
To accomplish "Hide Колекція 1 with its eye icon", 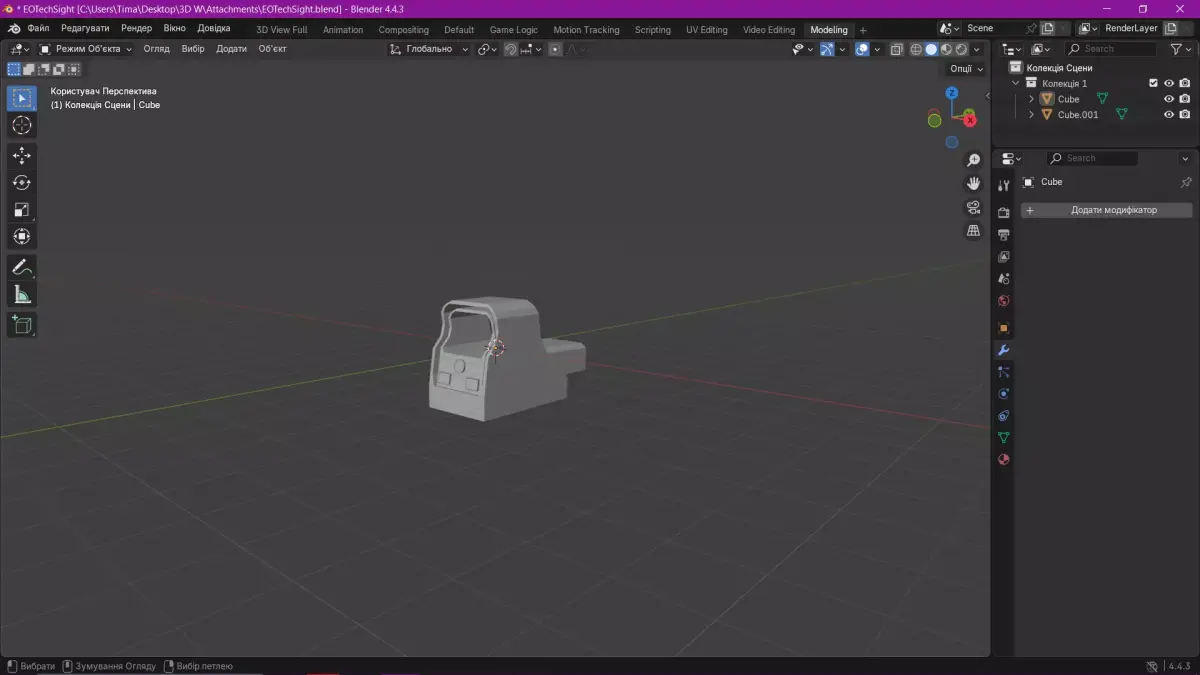I will (1169, 83).
